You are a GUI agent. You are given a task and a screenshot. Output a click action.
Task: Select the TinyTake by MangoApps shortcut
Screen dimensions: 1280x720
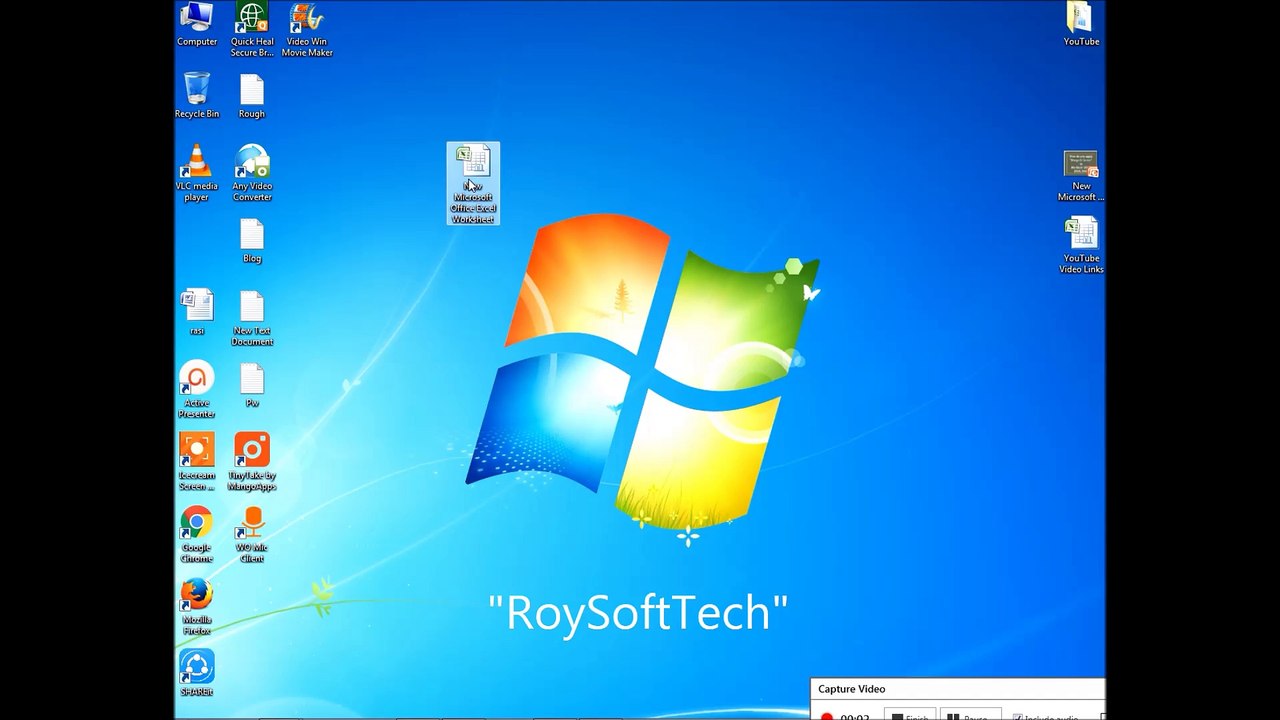pyautogui.click(x=252, y=462)
